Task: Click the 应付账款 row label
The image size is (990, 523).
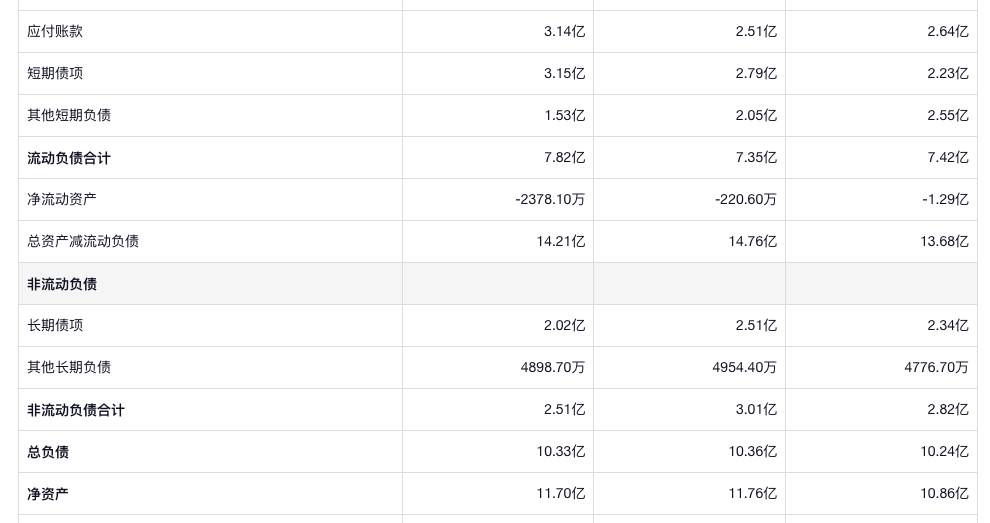Action: tap(55, 31)
